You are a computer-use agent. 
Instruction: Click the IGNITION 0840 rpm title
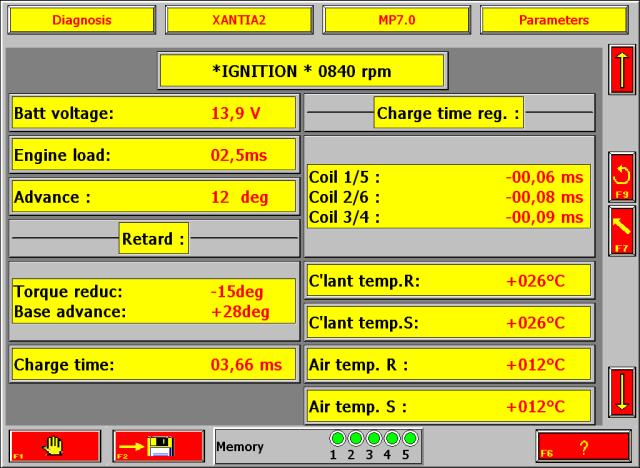pos(302,71)
